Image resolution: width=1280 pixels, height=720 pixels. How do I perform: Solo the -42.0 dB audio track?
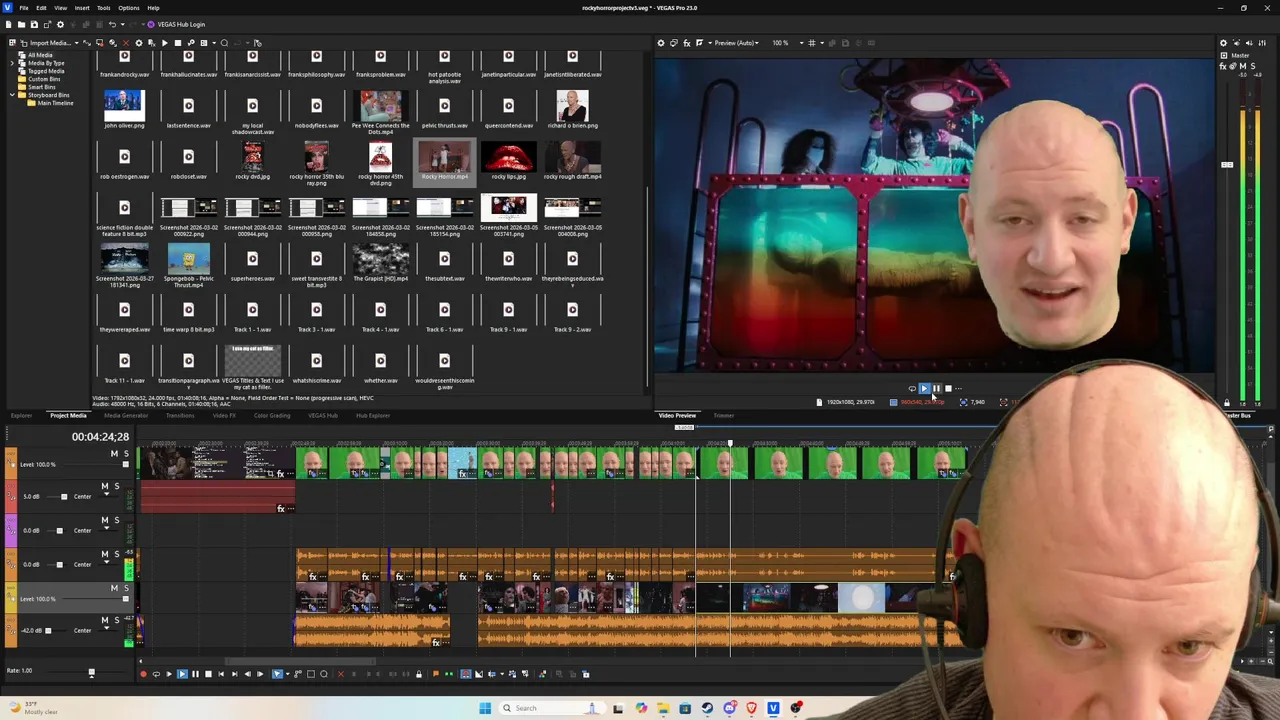(x=116, y=621)
